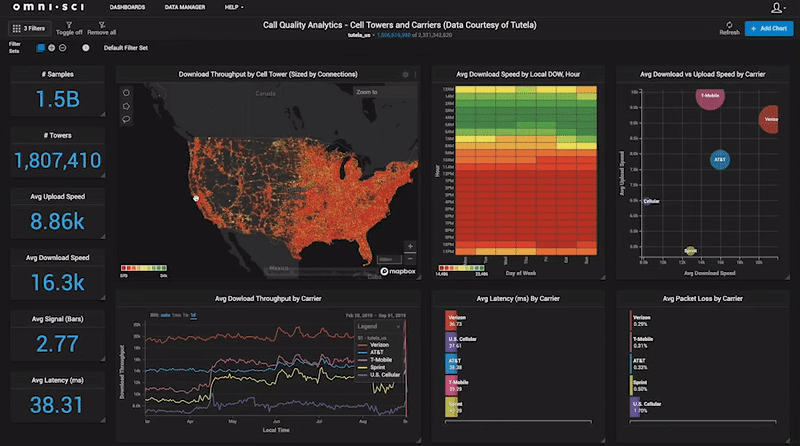Set time bin to 1w
The image size is (800, 446).
pos(186,315)
